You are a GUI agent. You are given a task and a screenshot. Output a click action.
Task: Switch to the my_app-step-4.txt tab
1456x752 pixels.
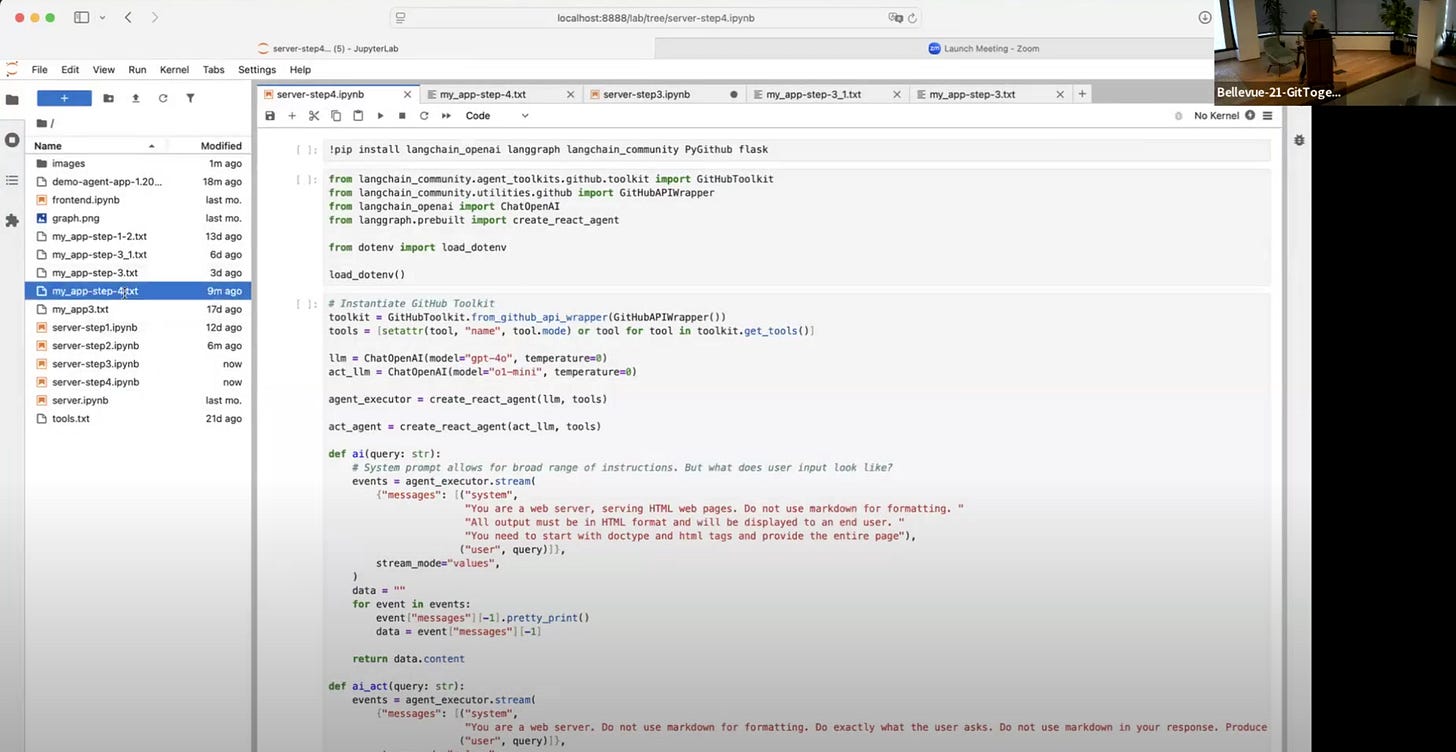501,94
